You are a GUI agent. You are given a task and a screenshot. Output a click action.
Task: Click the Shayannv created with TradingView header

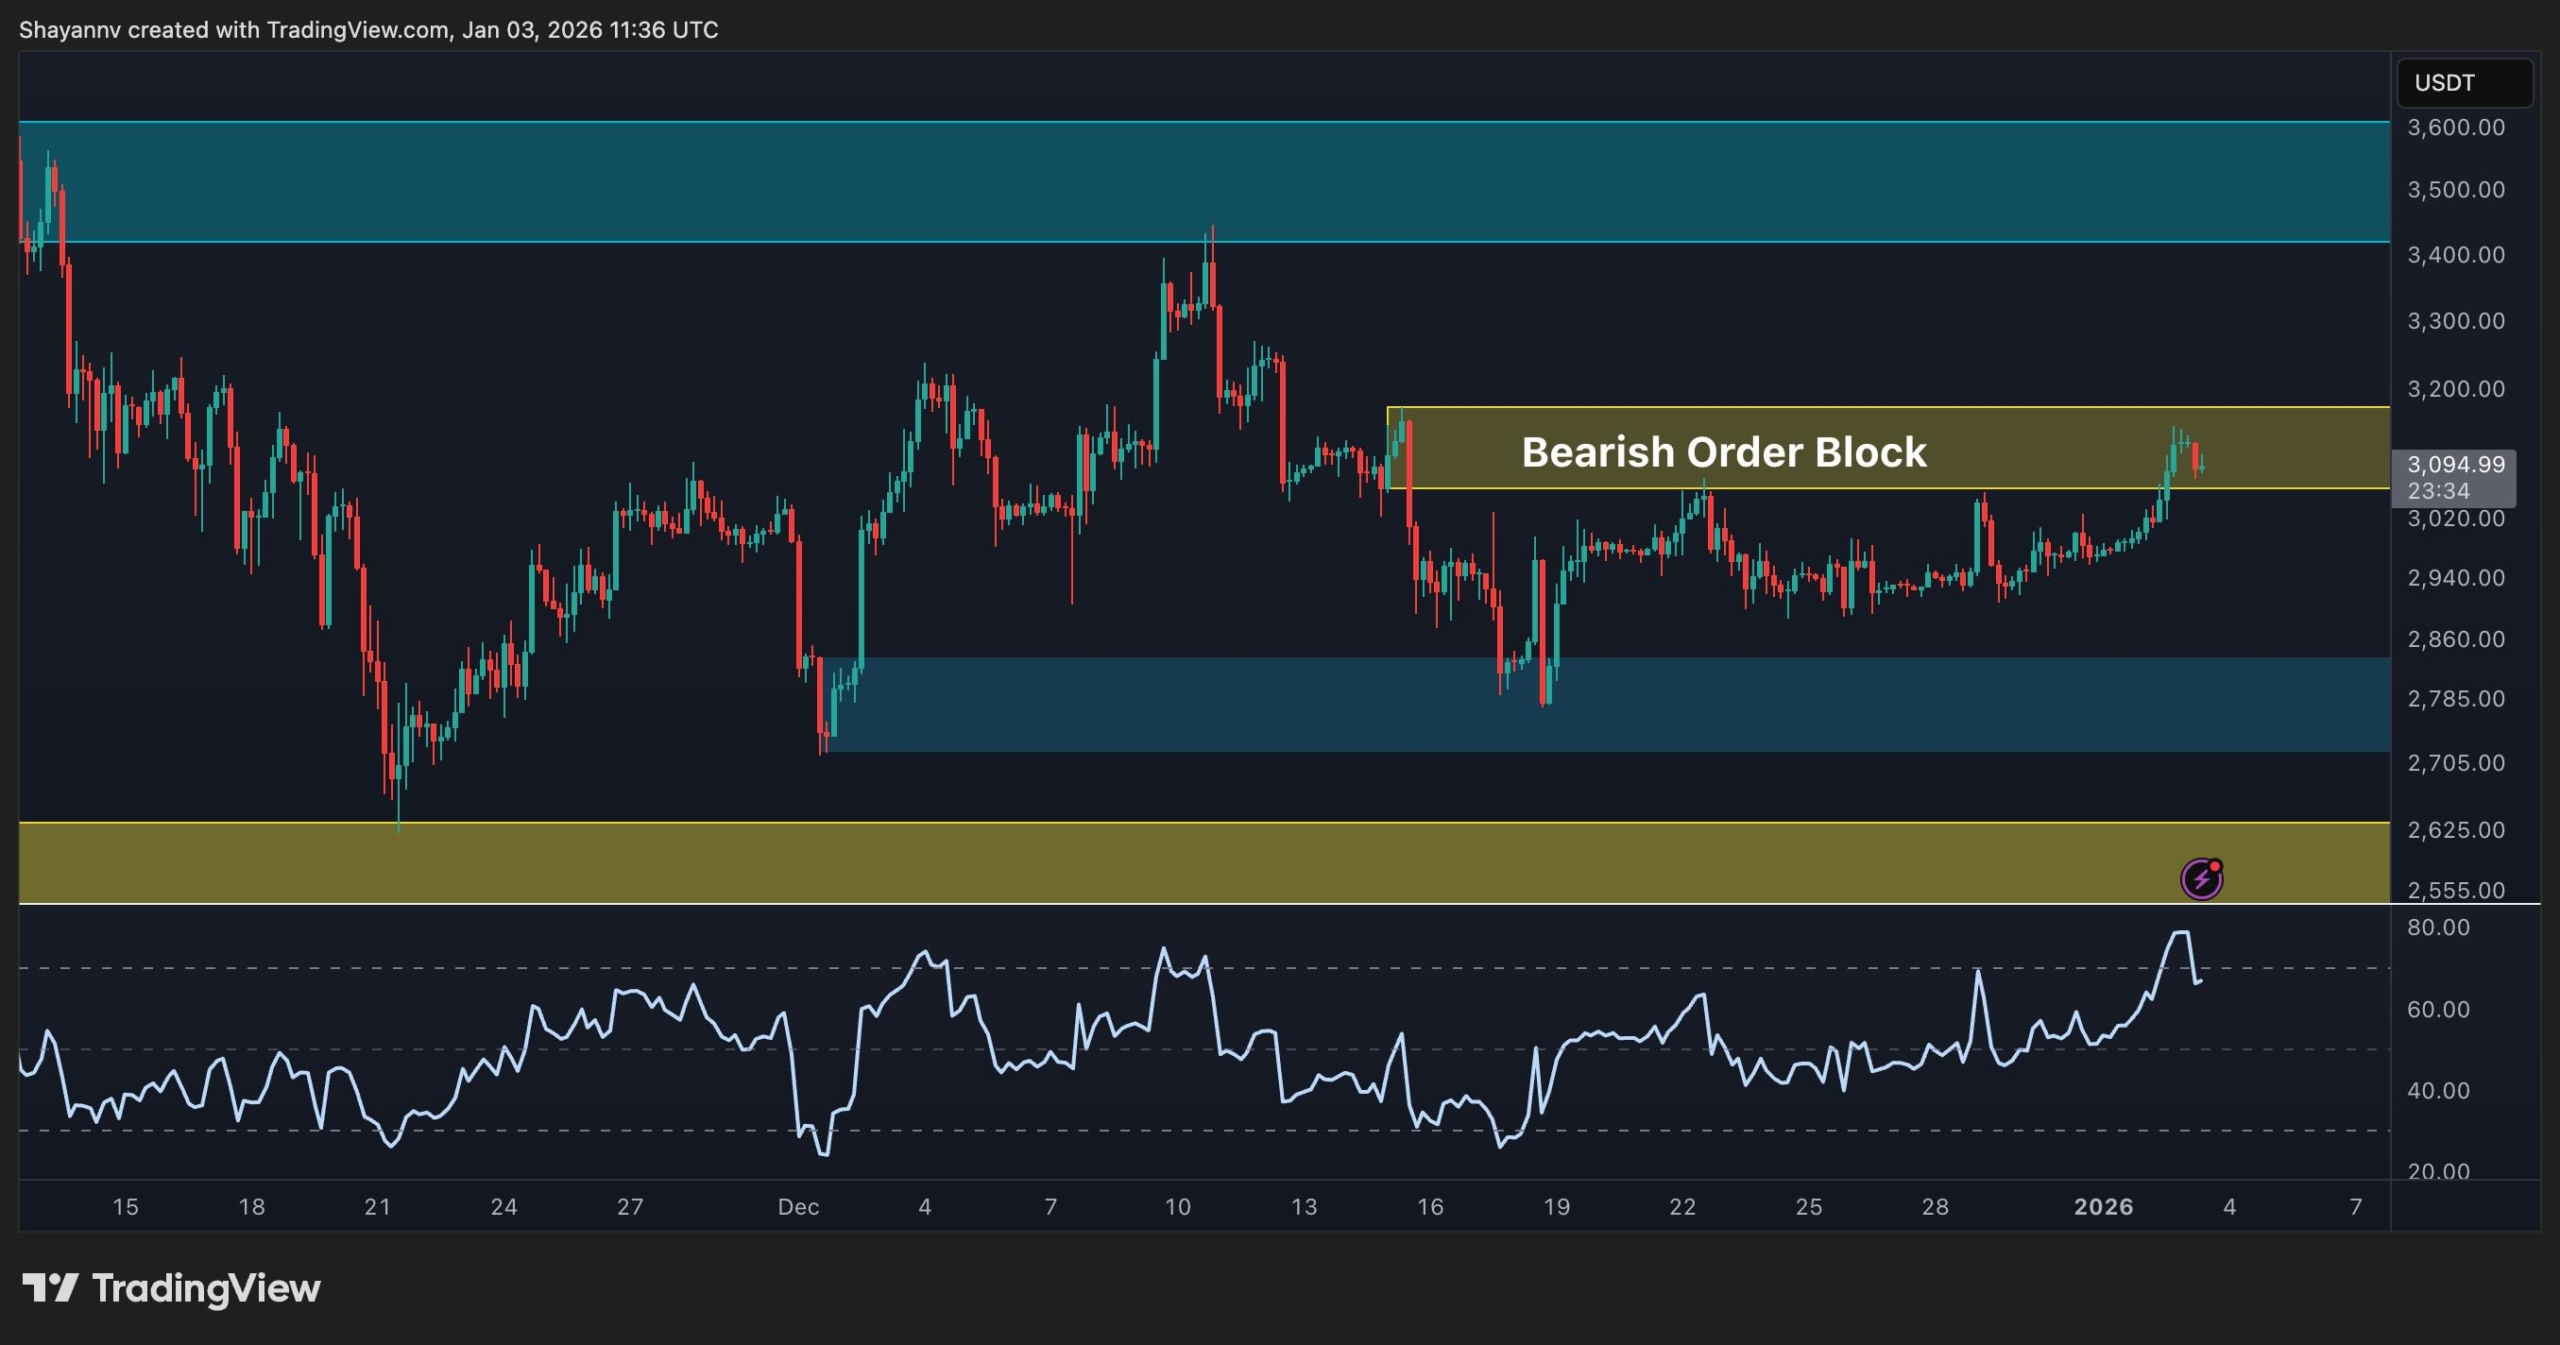point(368,30)
